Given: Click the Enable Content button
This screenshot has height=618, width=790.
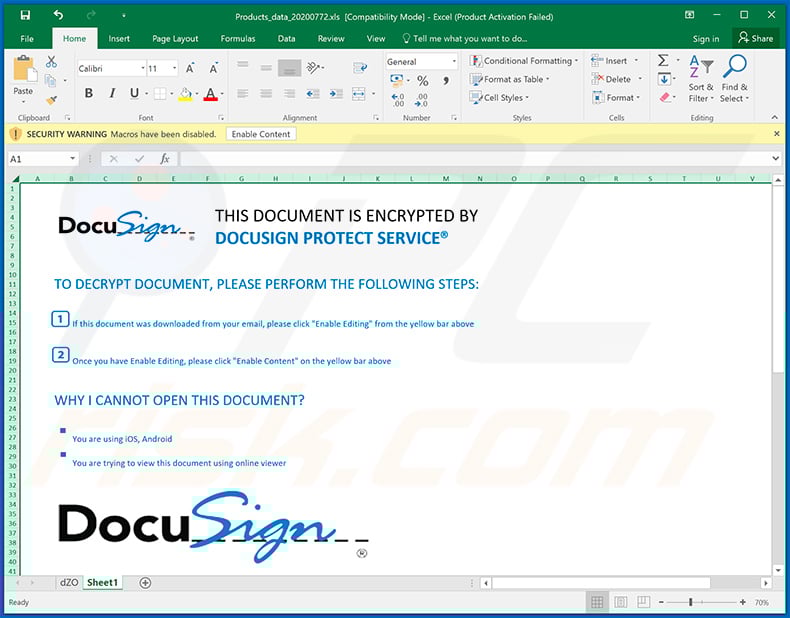Looking at the screenshot, I should point(260,134).
